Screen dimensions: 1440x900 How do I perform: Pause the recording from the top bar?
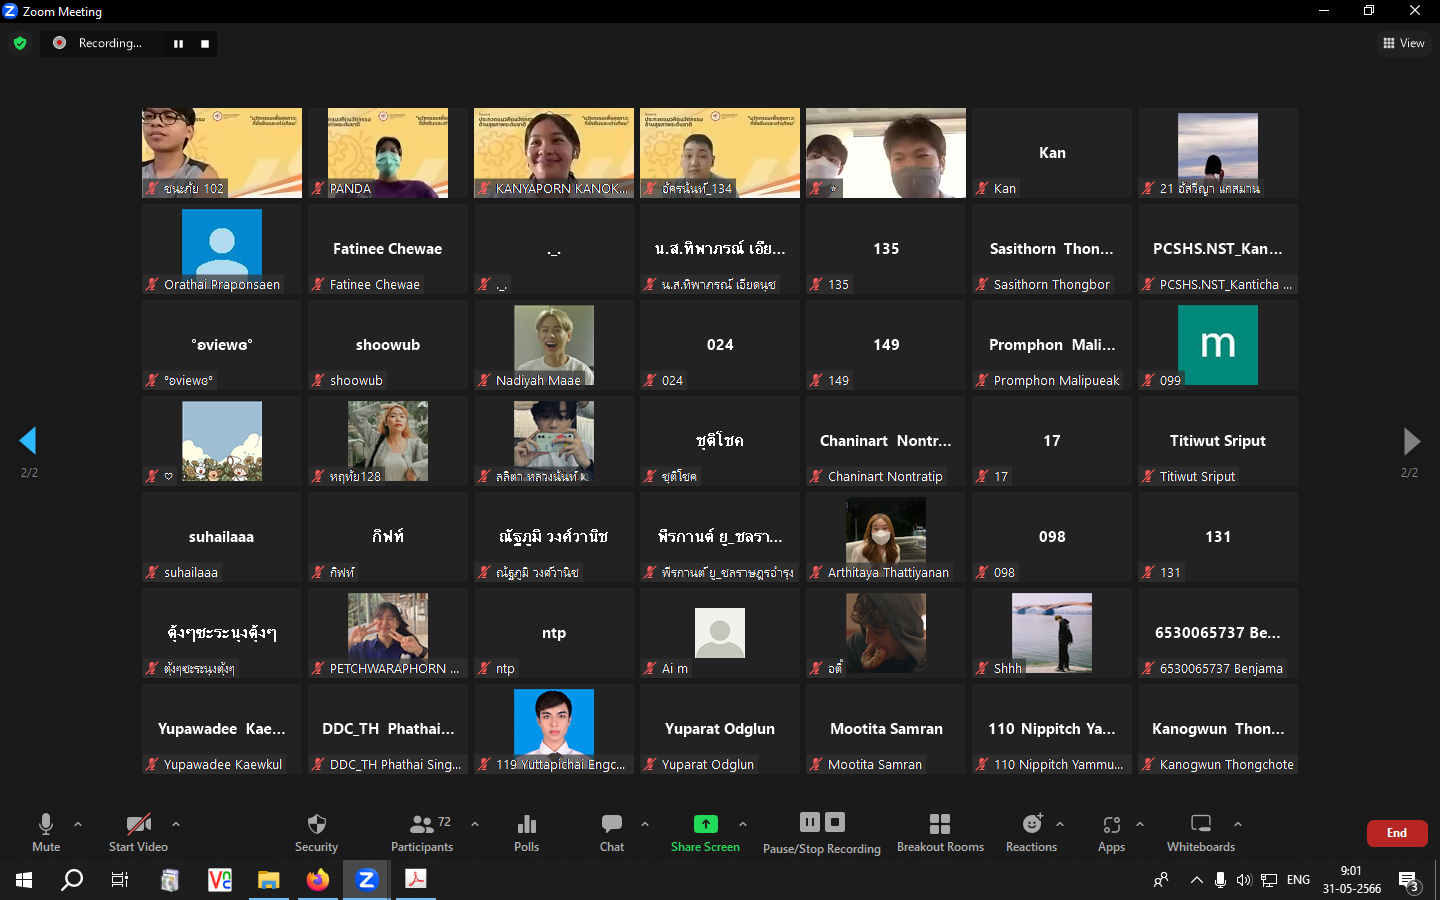pyautogui.click(x=178, y=43)
